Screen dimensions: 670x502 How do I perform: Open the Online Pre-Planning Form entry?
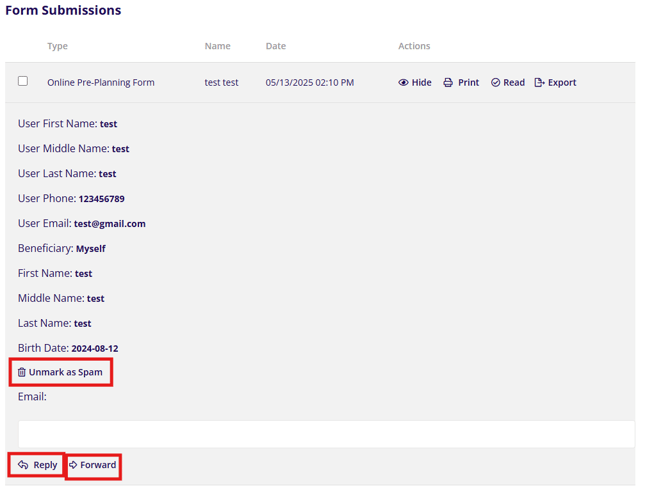pos(100,83)
